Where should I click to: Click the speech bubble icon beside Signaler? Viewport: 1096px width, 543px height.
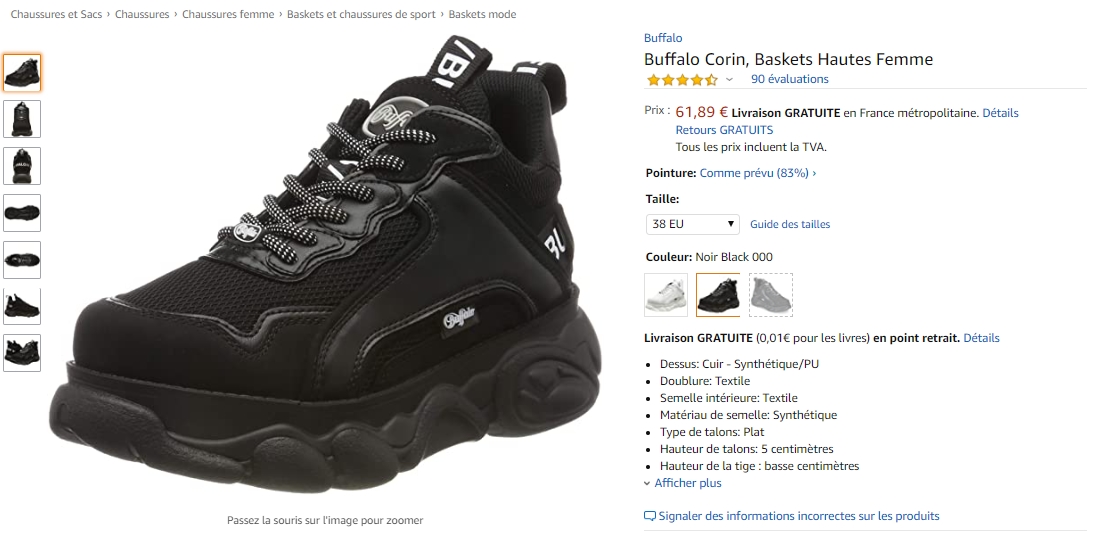coord(649,516)
